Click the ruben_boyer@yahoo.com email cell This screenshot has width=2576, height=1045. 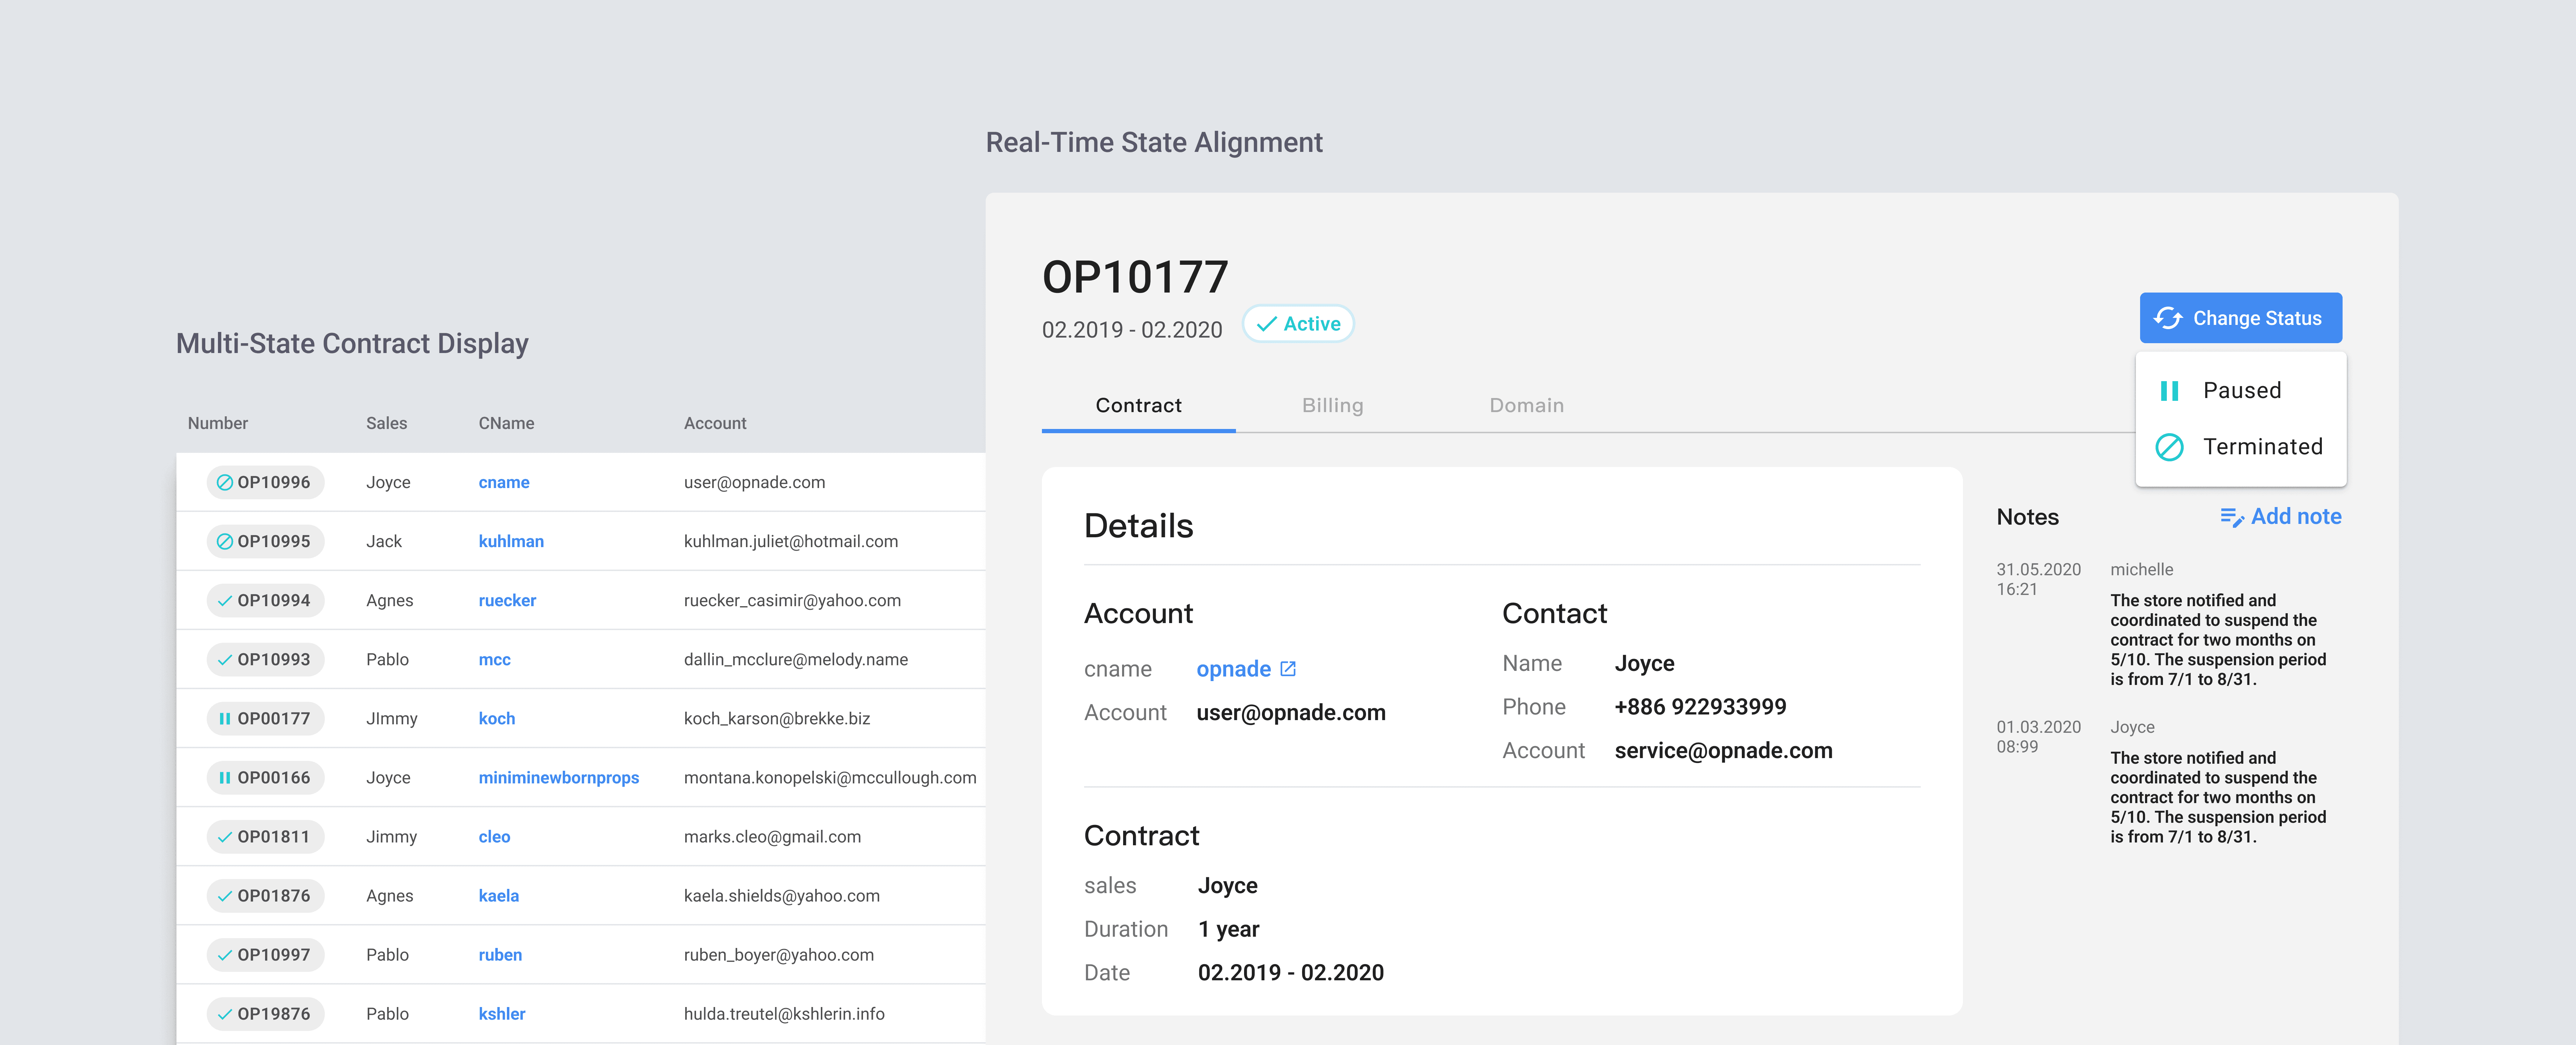pyautogui.click(x=779, y=955)
